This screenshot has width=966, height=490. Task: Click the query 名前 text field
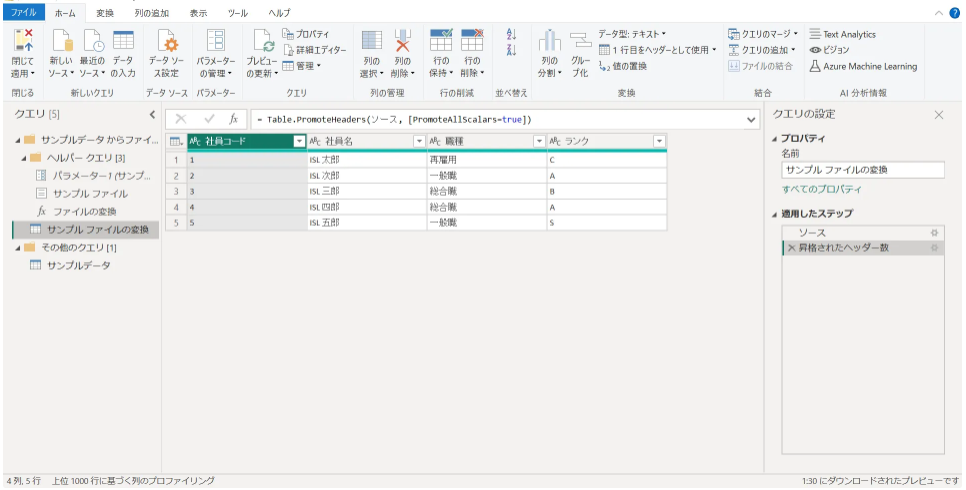862,170
